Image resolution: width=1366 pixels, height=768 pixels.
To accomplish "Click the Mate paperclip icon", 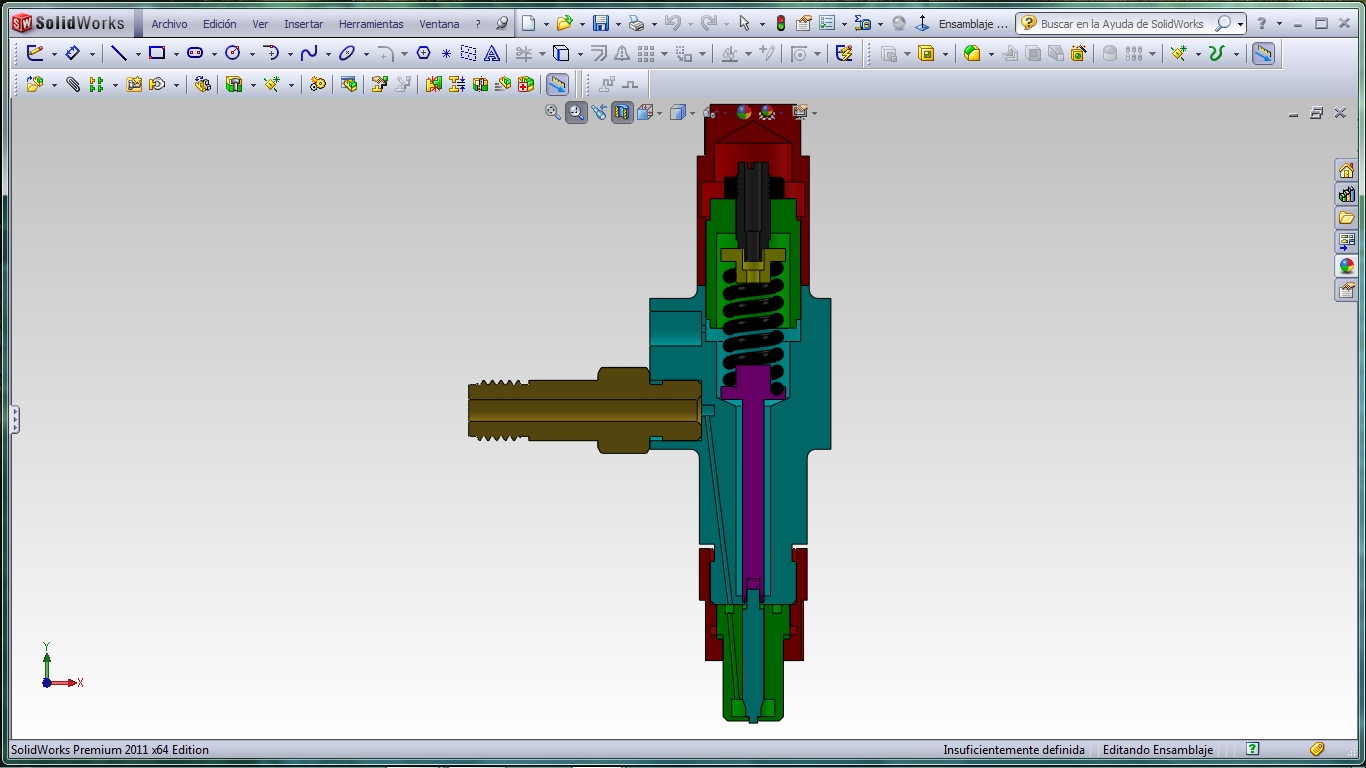I will pos(73,85).
